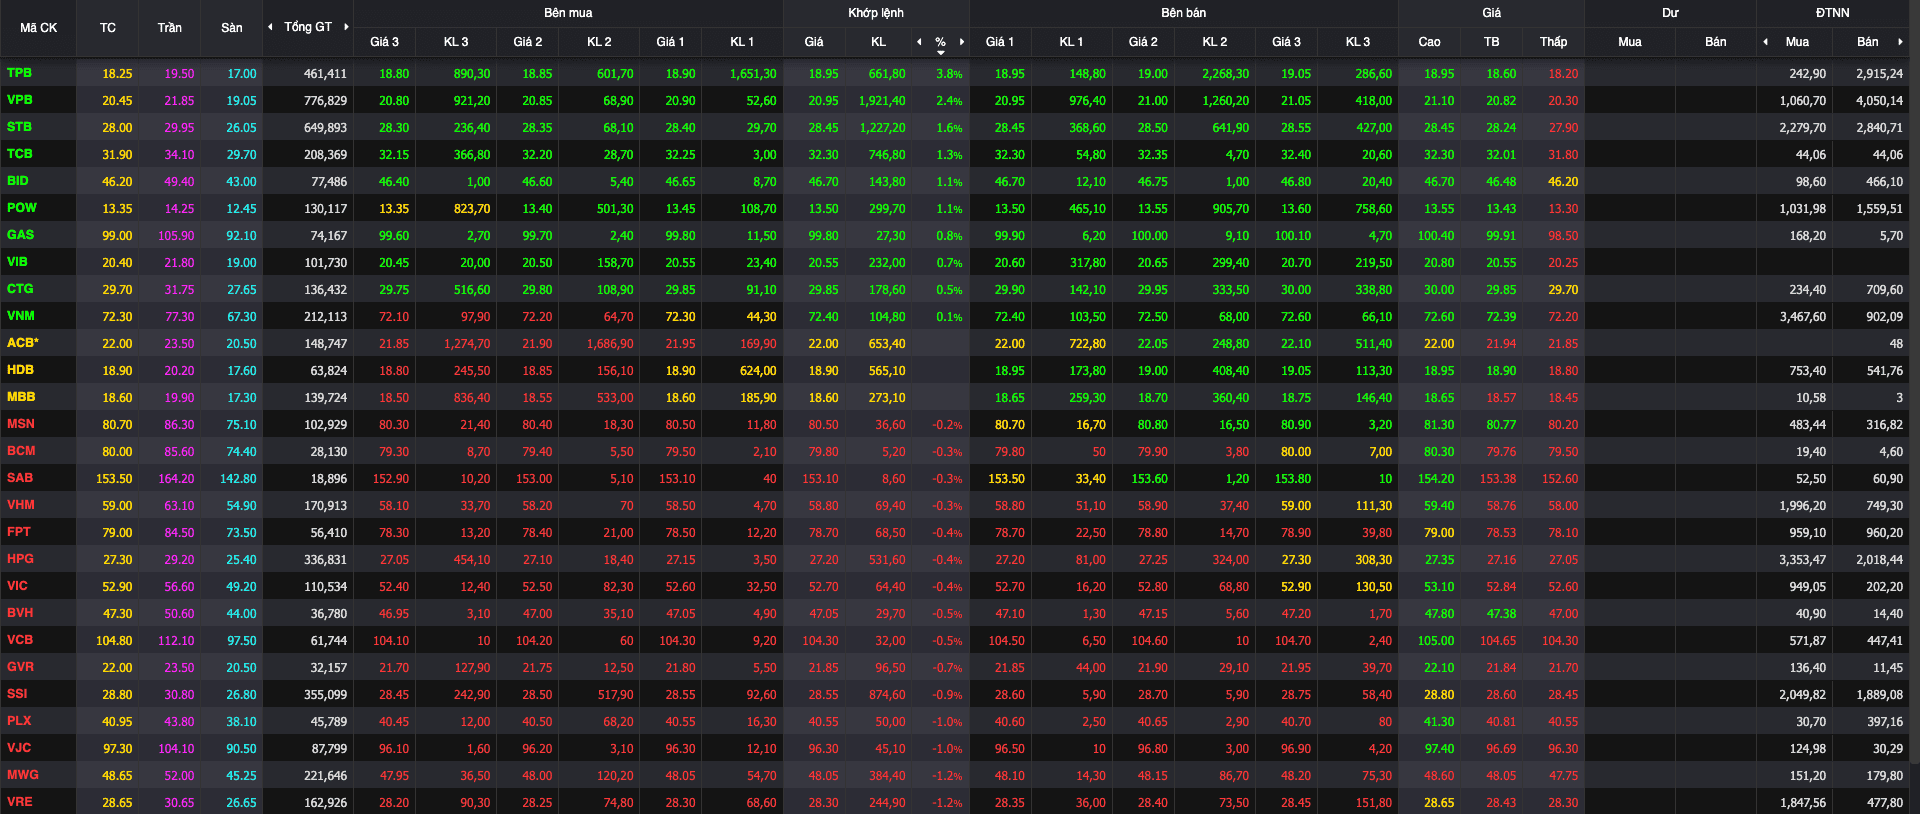Screen dimensions: 1920x814
Task: Click the Bên bán group header
Action: pos(1184,13)
